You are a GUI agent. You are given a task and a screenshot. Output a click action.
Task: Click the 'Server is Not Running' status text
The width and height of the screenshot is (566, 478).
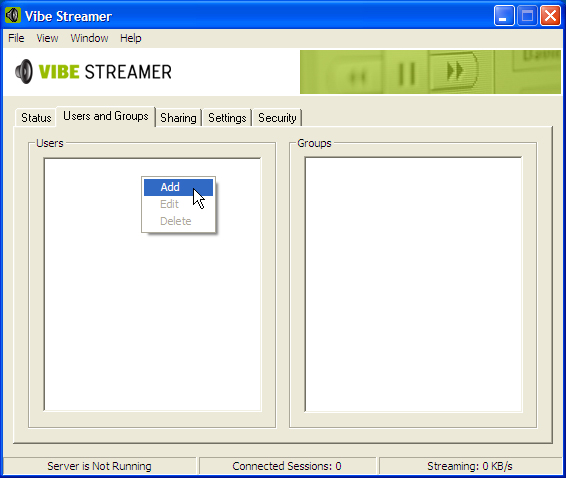(99, 466)
